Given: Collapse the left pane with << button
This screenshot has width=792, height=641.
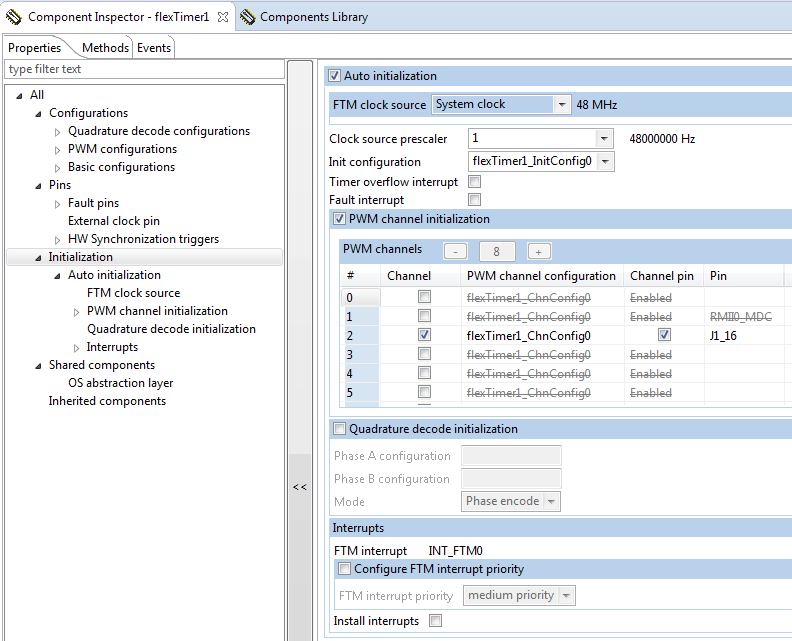Looking at the screenshot, I should [x=300, y=487].
